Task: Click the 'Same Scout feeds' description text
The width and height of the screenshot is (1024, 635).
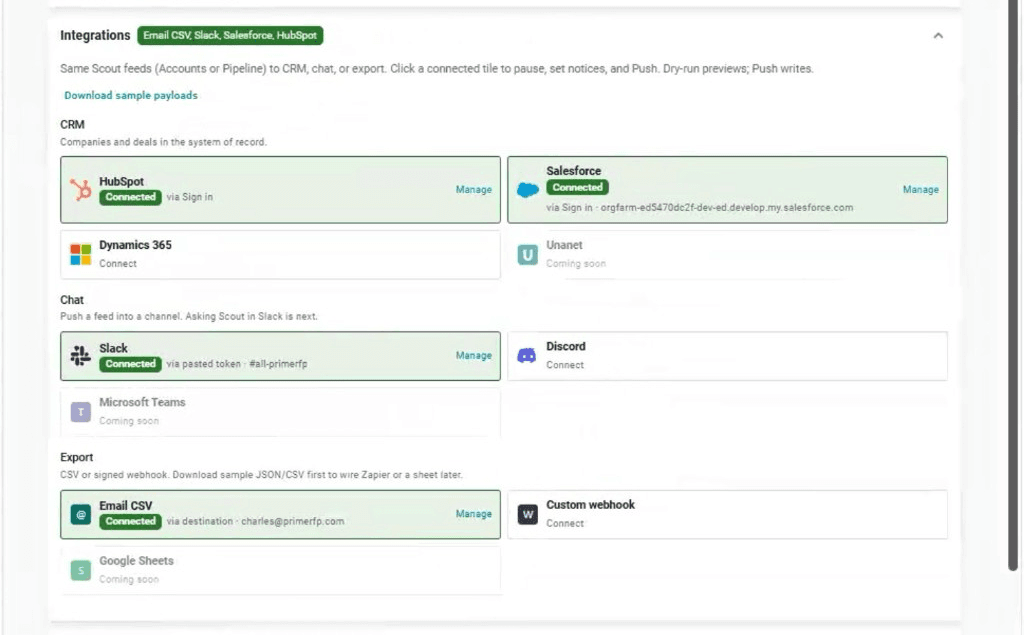Action: pyautogui.click(x=437, y=69)
